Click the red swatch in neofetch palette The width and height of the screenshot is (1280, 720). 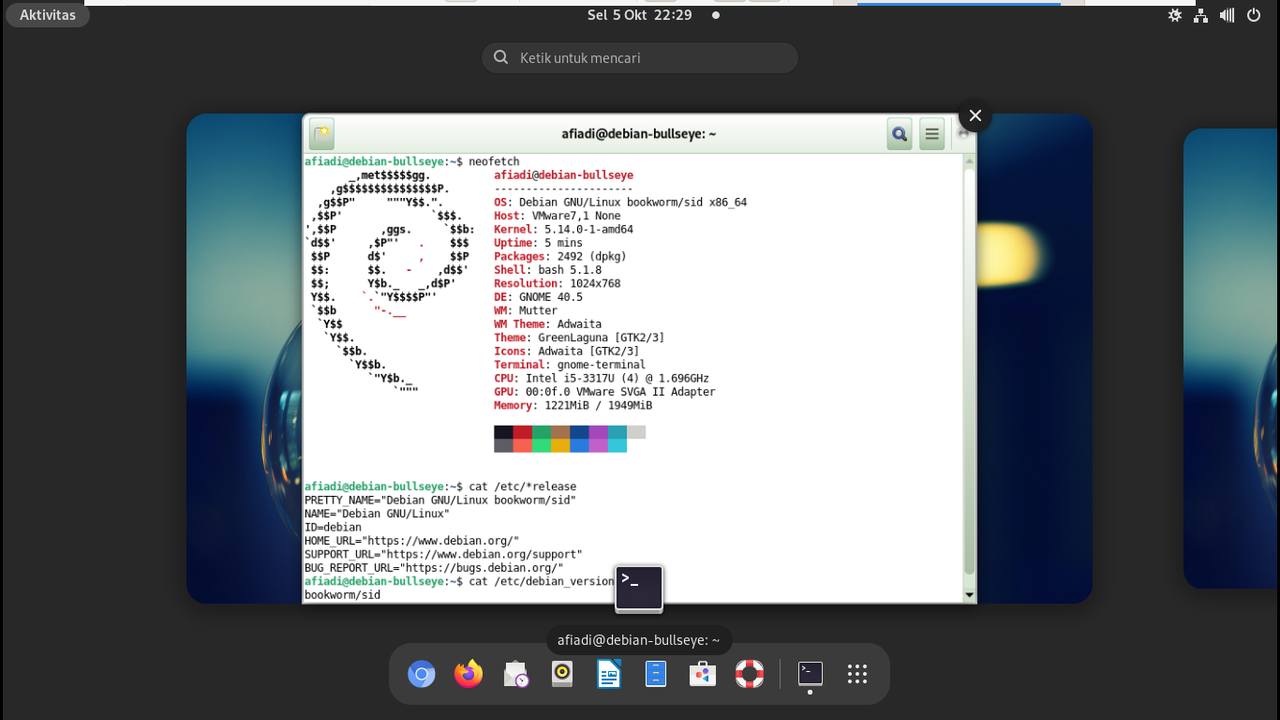coord(522,432)
